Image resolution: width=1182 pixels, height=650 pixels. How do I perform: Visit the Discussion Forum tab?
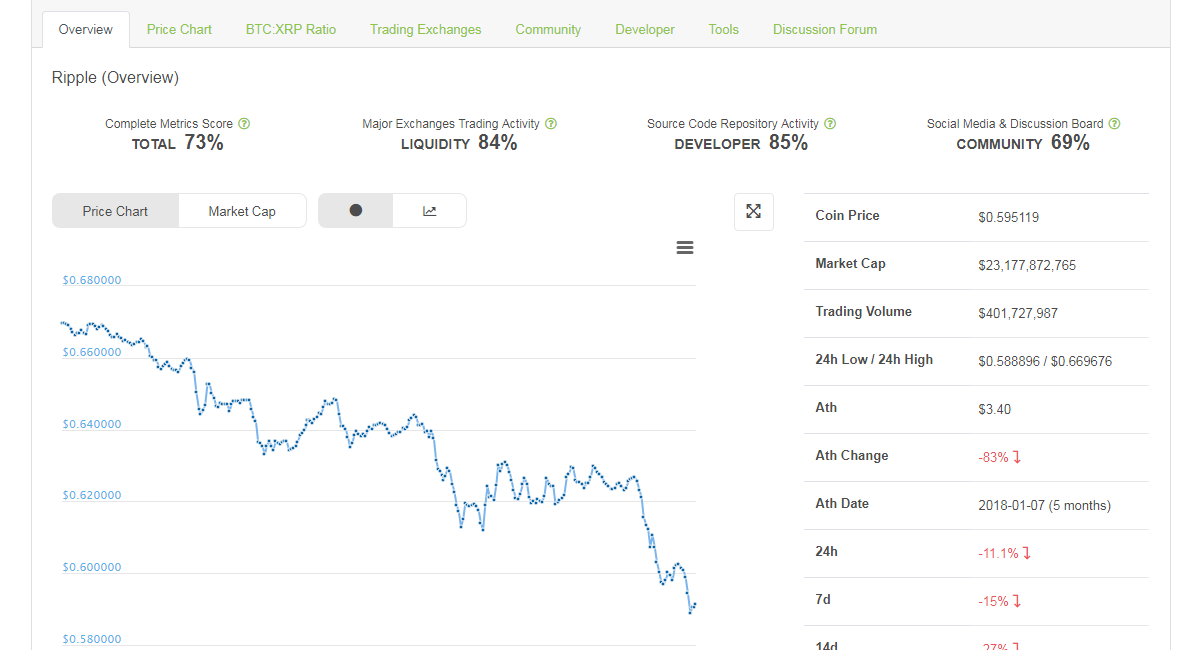click(x=825, y=29)
